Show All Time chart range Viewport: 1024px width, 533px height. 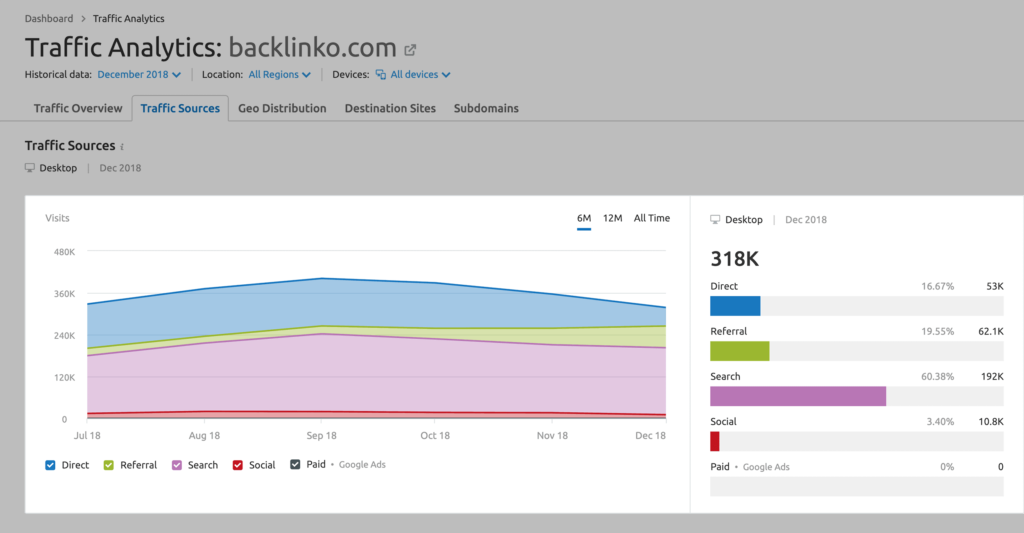click(x=652, y=218)
